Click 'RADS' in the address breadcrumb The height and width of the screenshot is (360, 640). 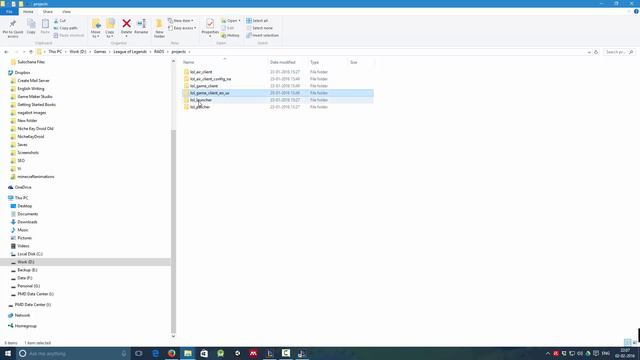click(x=159, y=52)
